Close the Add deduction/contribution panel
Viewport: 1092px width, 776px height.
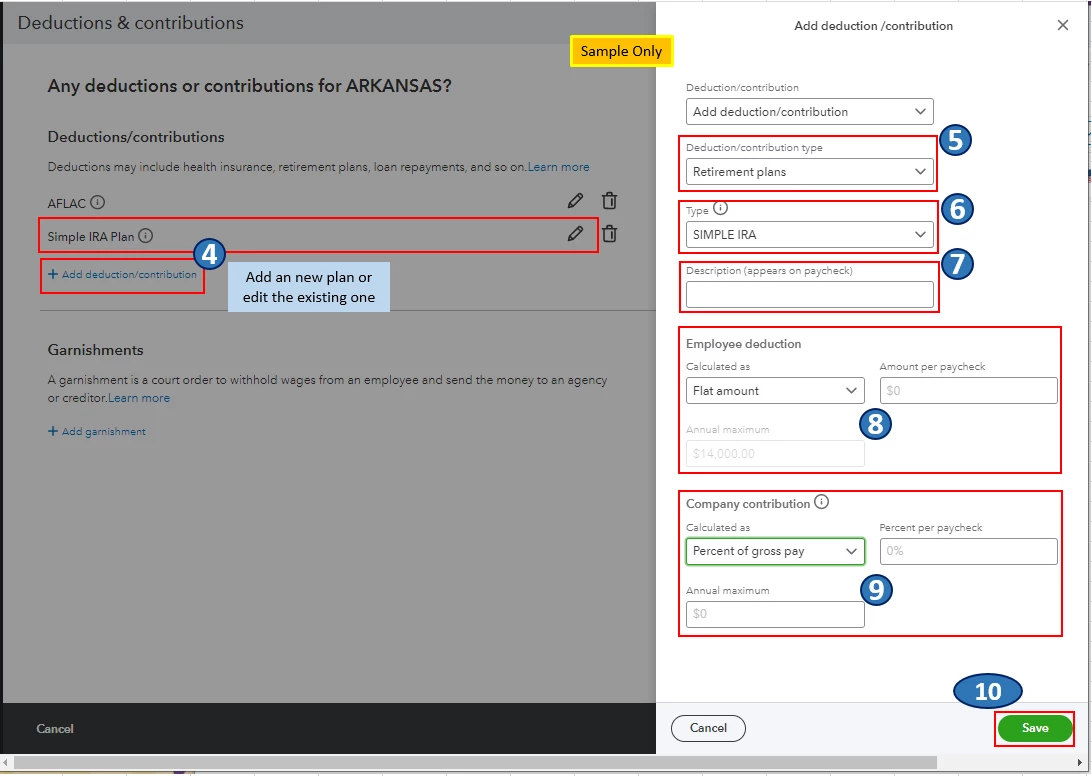point(1063,25)
